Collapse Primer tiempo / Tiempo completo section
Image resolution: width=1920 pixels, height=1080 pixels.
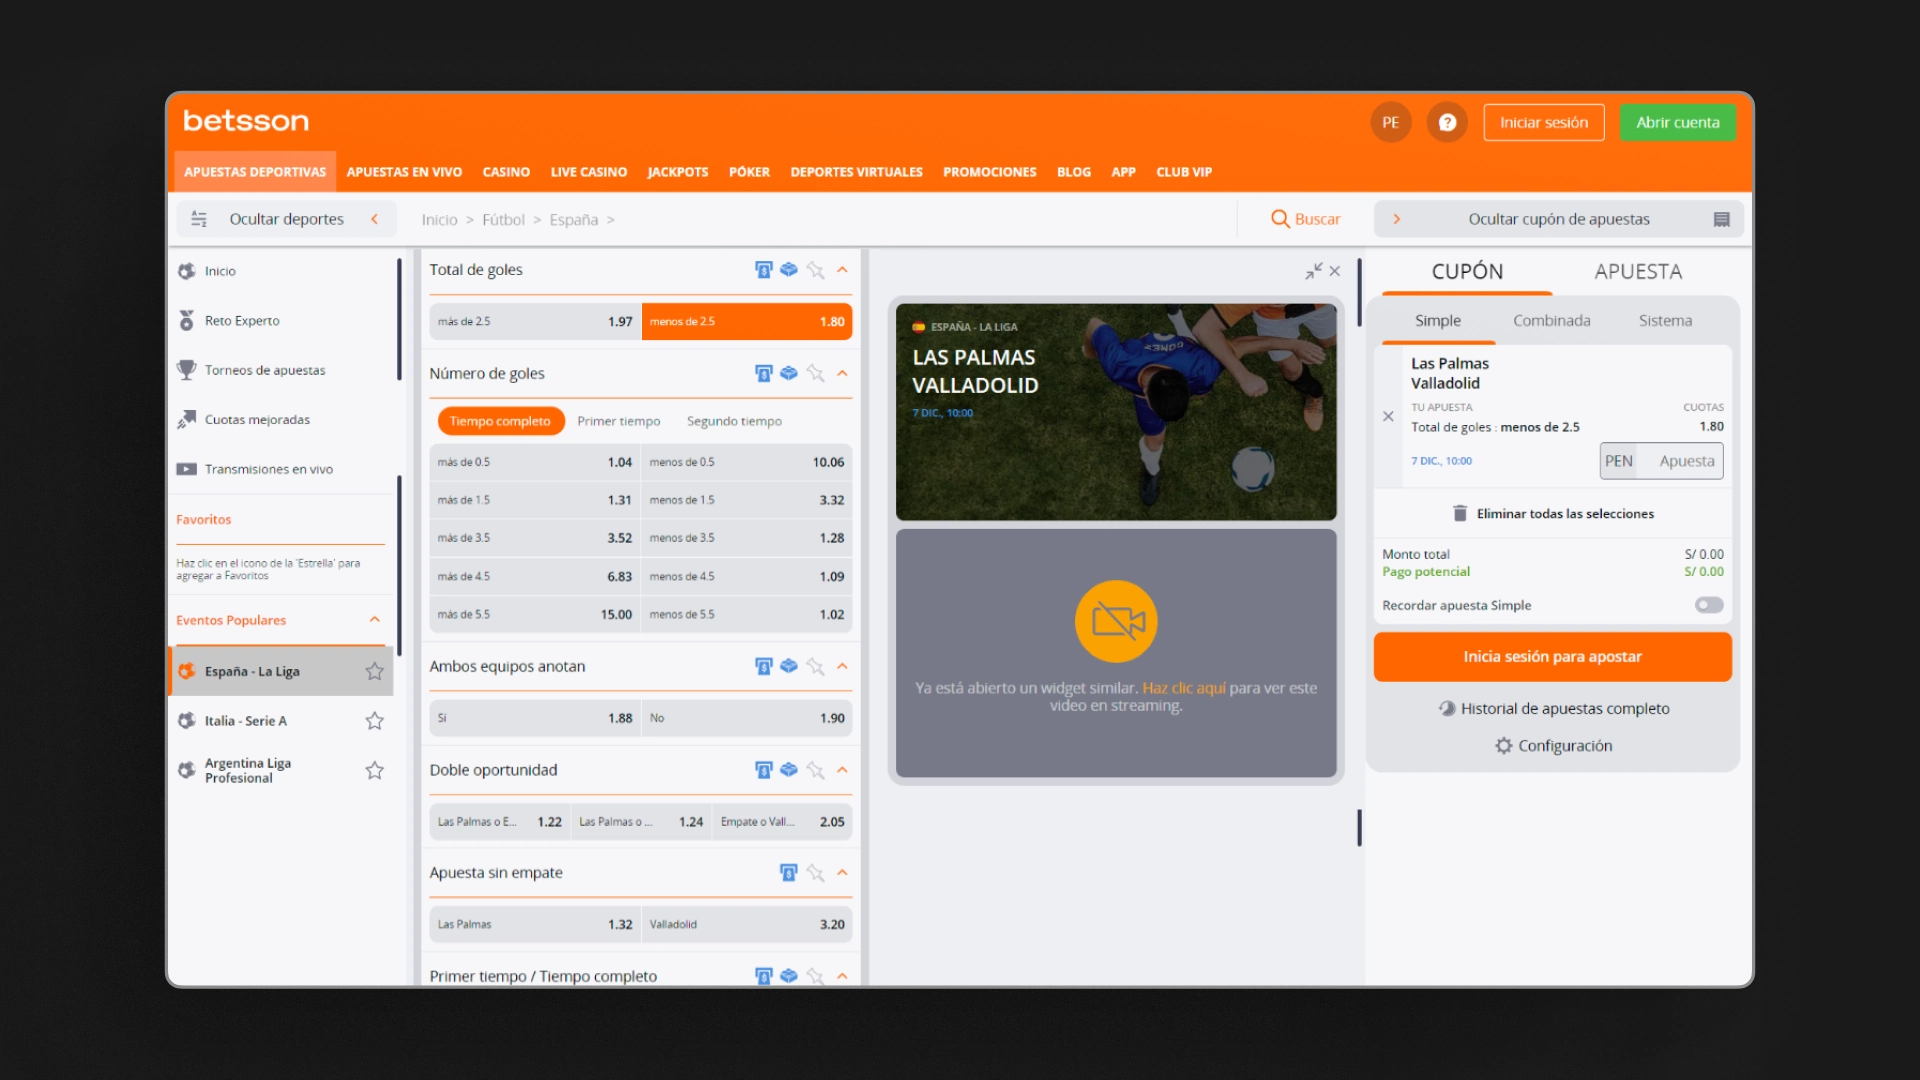pyautogui.click(x=842, y=976)
